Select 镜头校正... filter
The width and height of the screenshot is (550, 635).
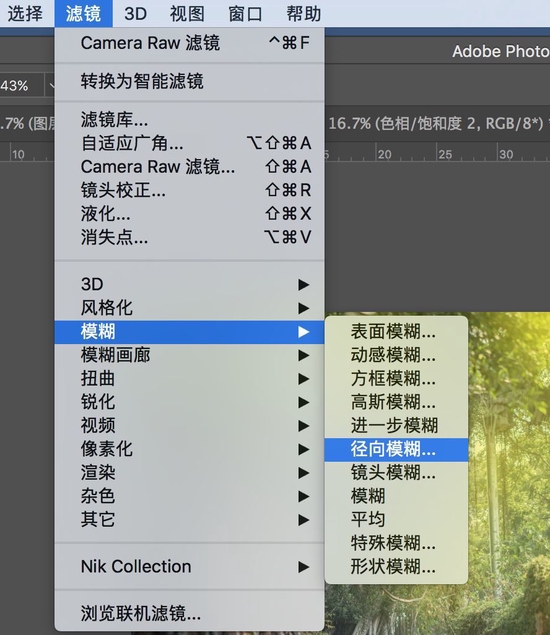tap(189, 190)
